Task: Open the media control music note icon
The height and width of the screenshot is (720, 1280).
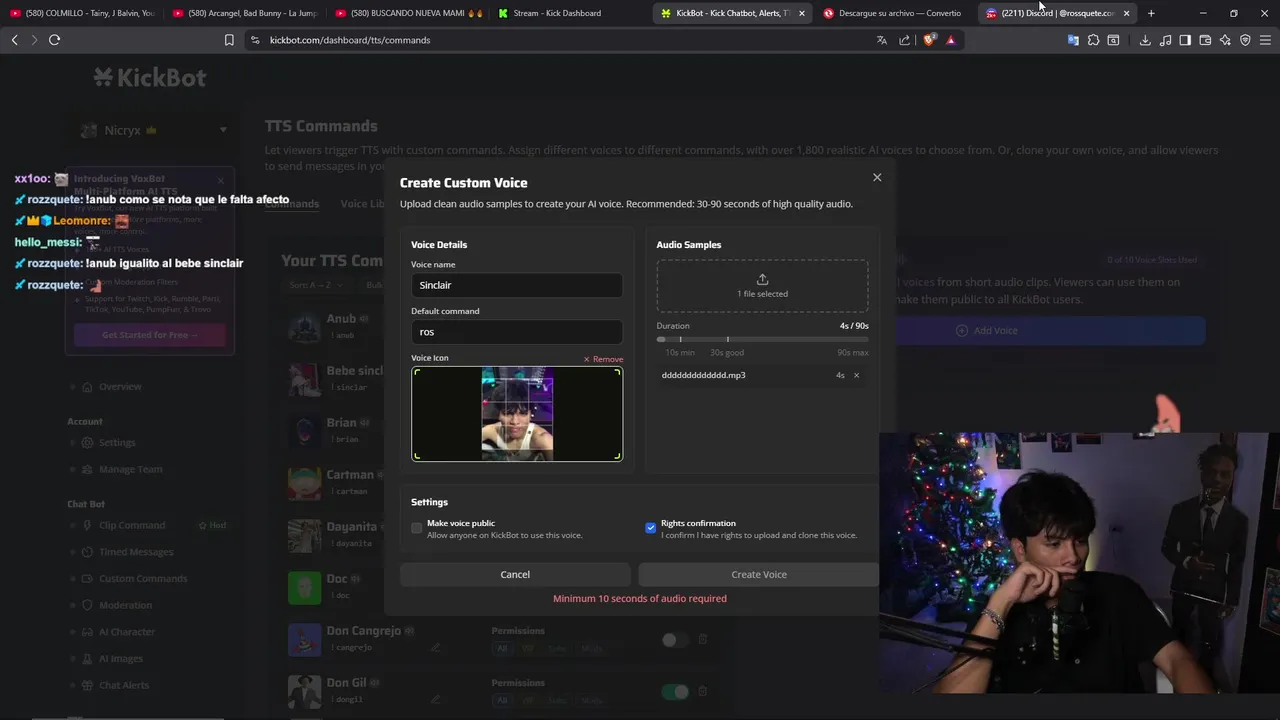Action: point(1165,40)
